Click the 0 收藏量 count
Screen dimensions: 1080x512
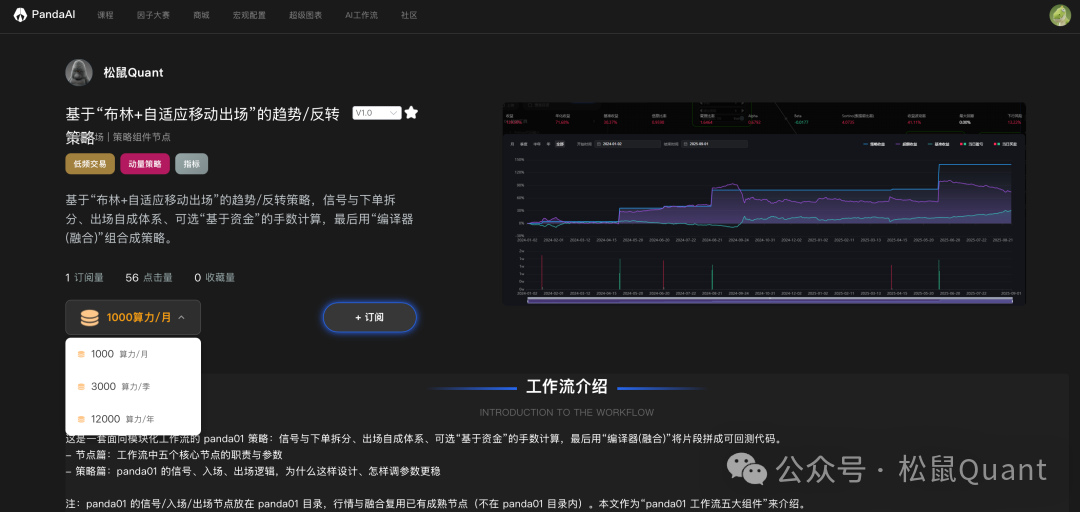click(x=214, y=278)
